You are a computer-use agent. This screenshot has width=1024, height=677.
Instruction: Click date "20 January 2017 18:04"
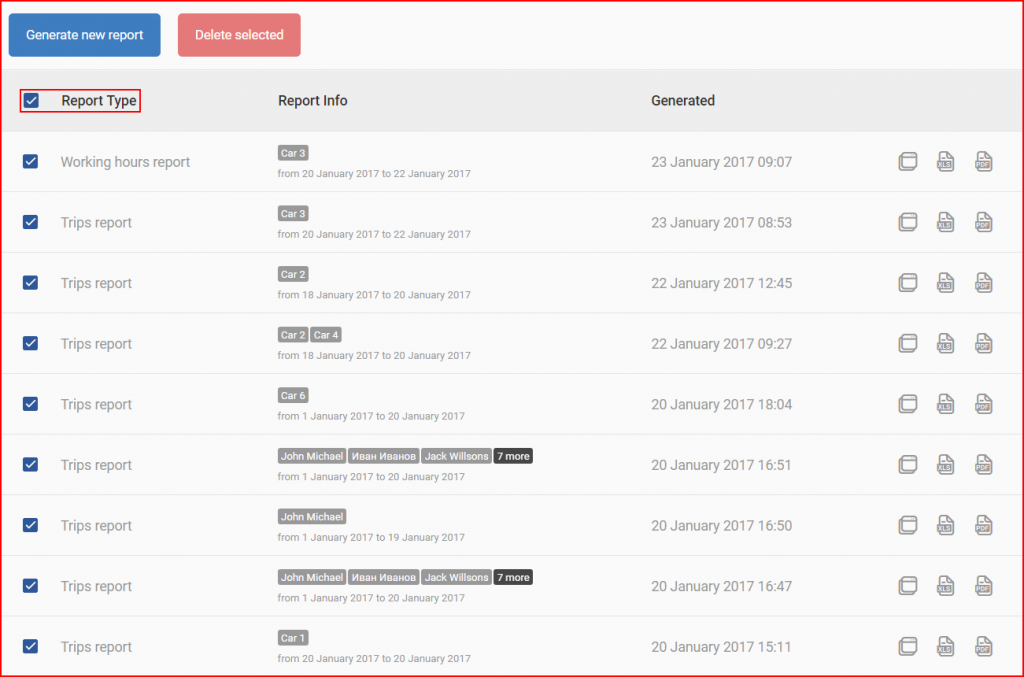click(722, 405)
